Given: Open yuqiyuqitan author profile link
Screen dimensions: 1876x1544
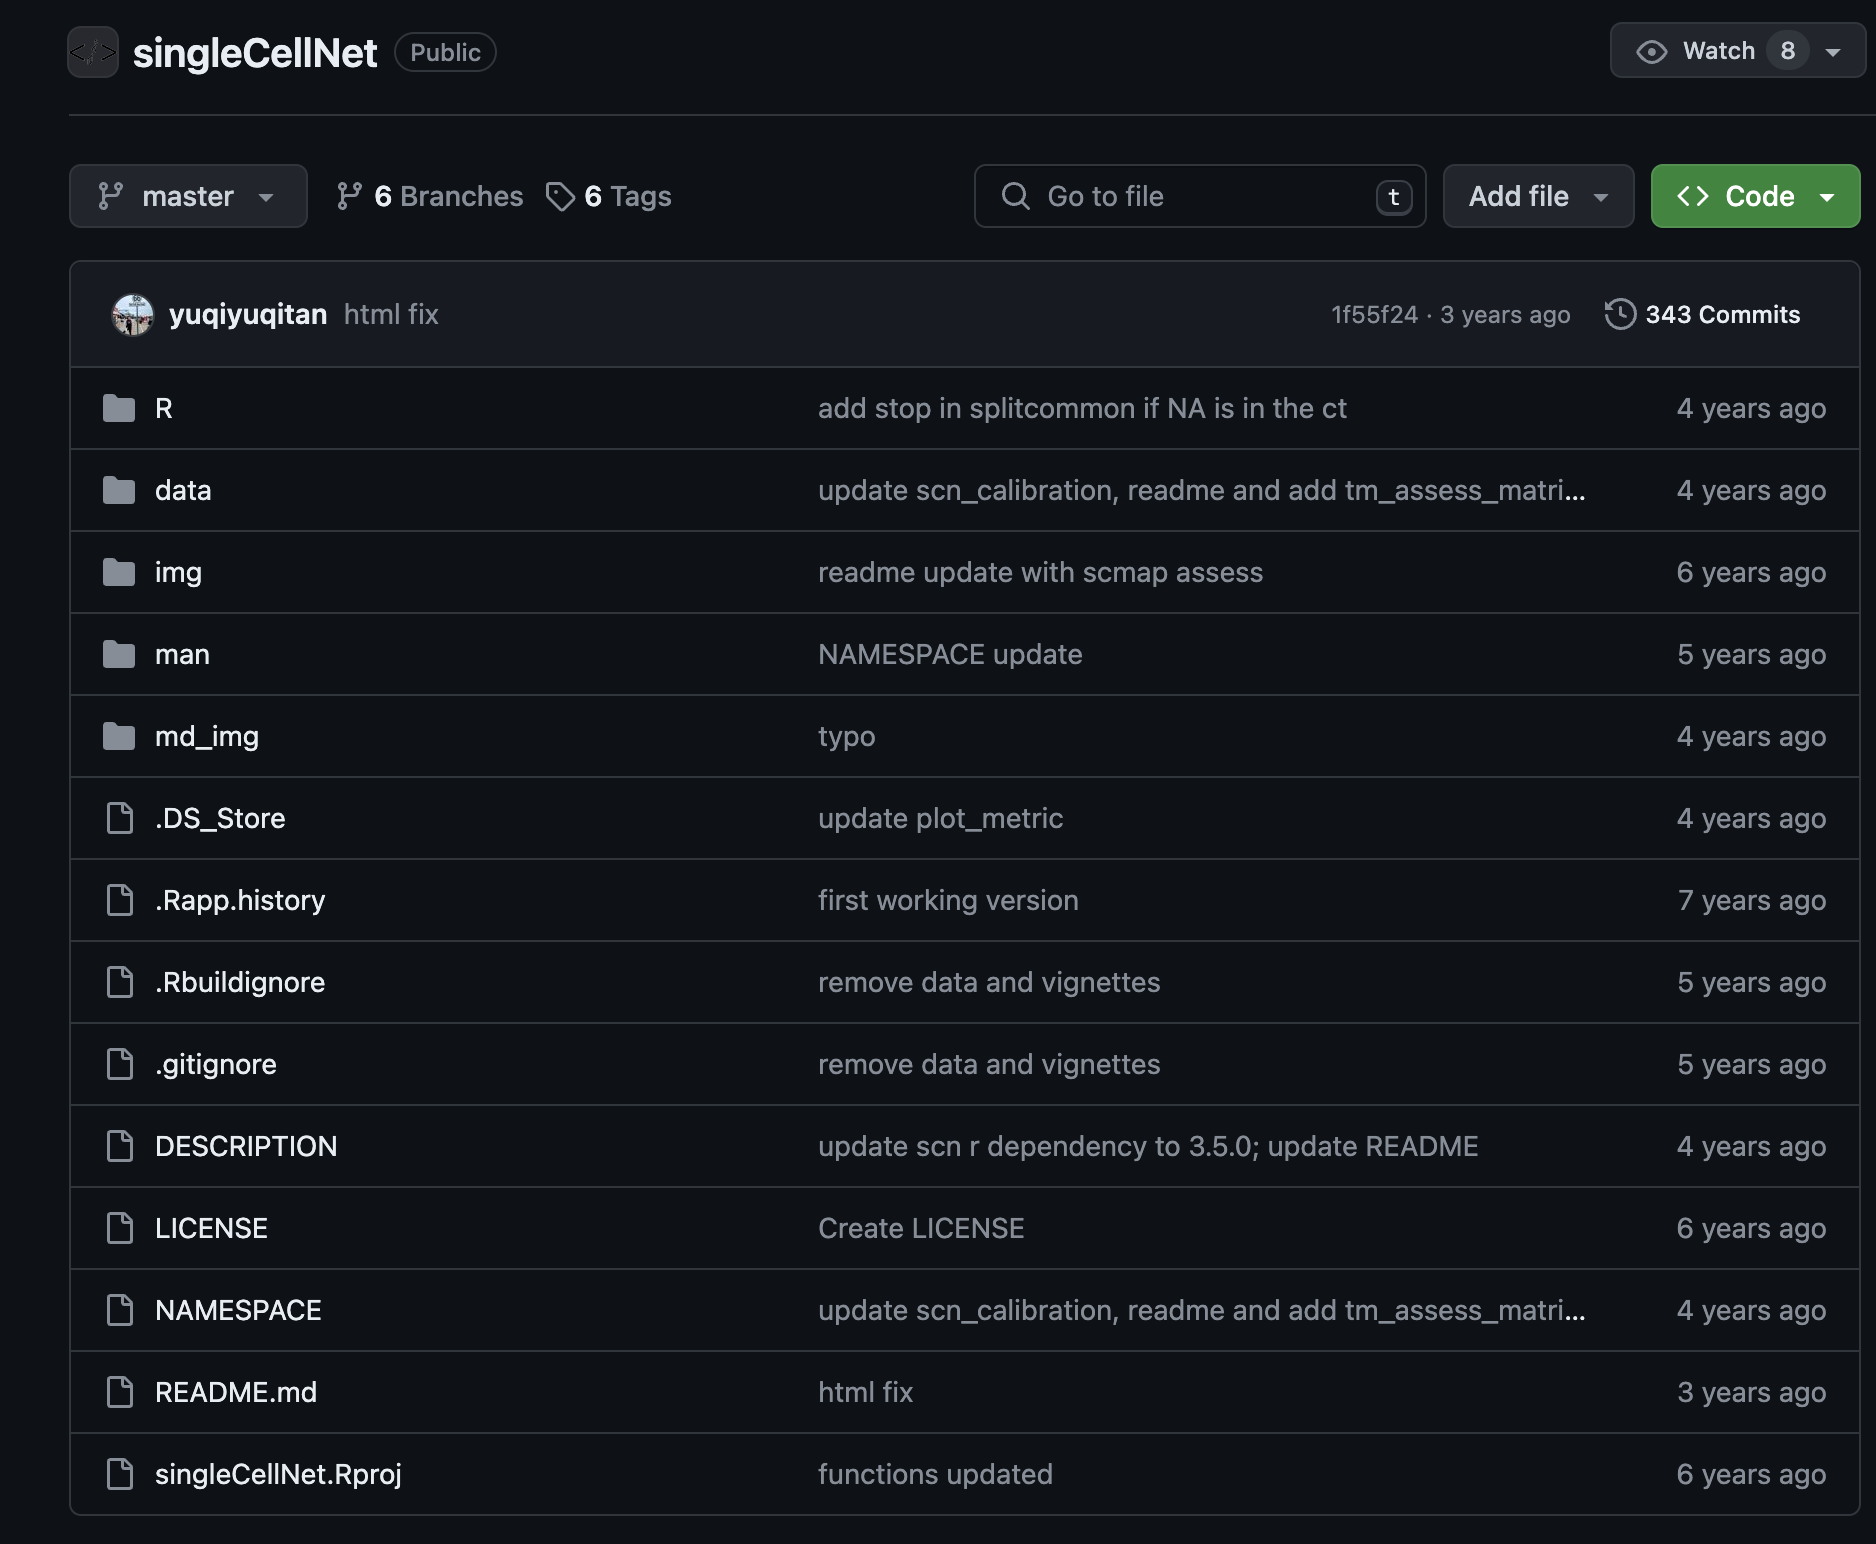Looking at the screenshot, I should coord(248,314).
